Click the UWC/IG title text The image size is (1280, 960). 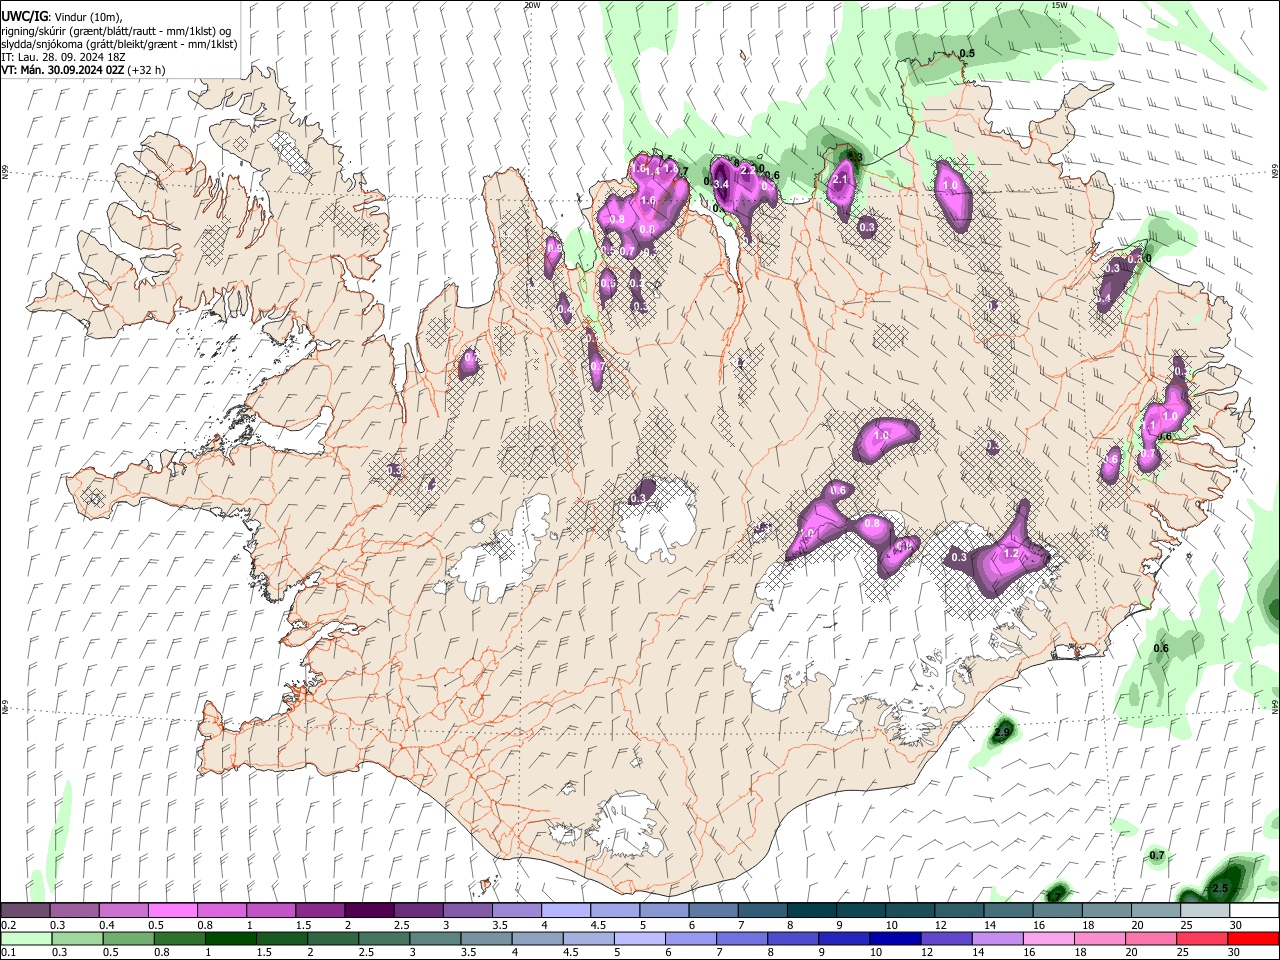tap(23, 17)
